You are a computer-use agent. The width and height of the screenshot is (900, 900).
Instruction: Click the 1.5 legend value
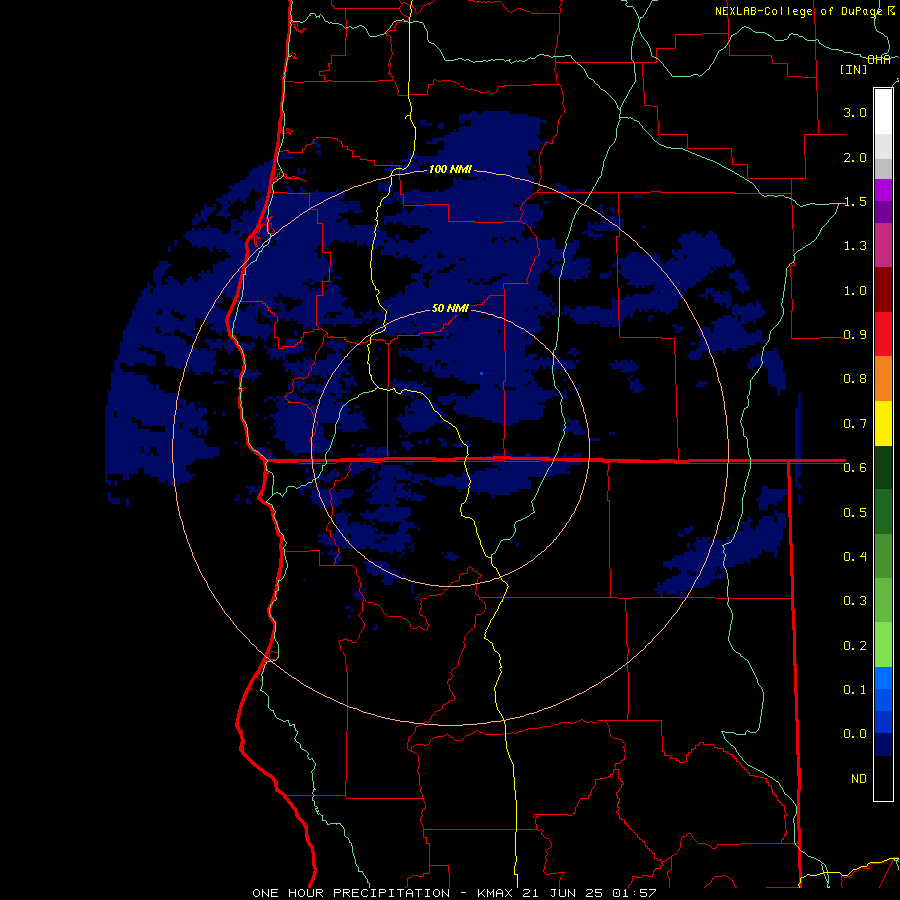855,201
